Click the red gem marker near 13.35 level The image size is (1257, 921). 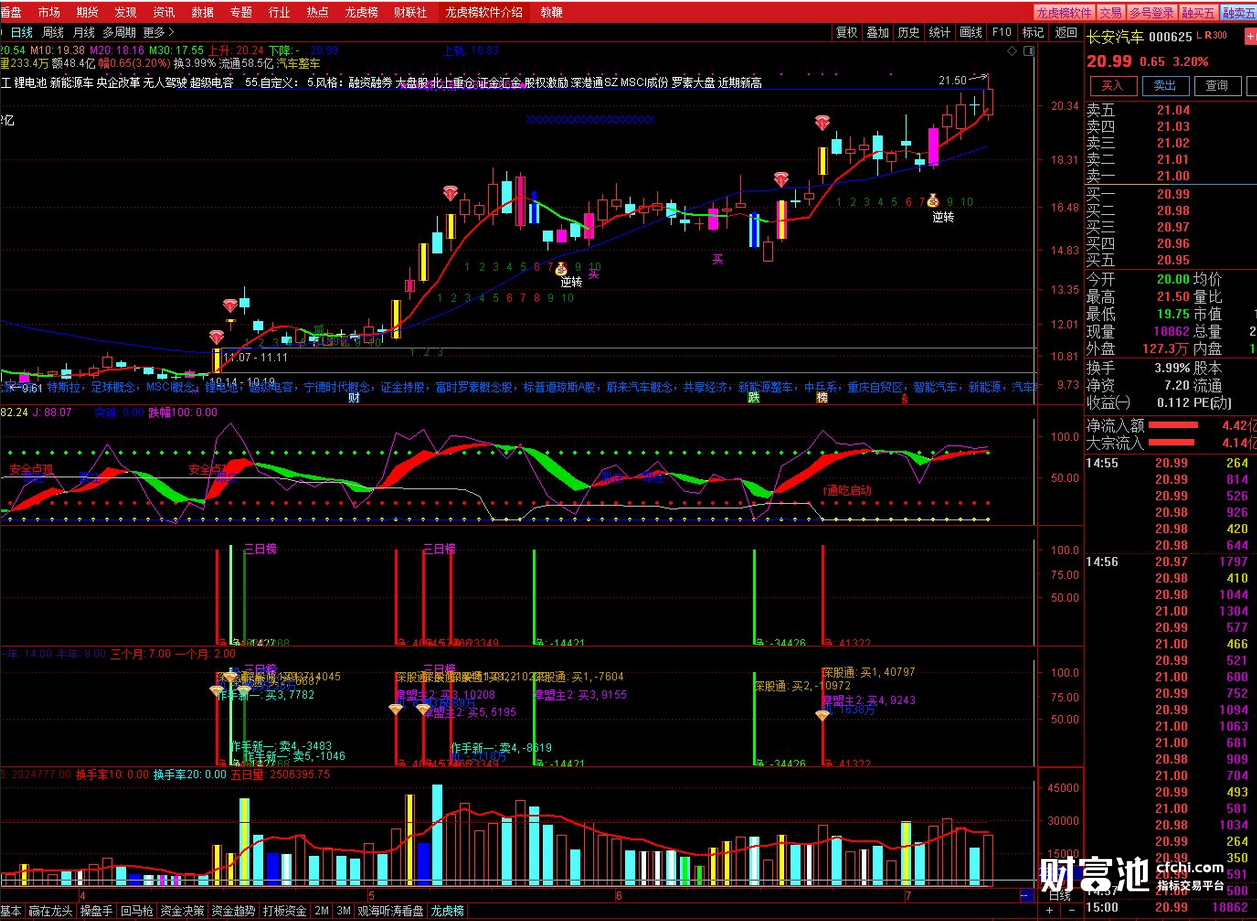(231, 304)
